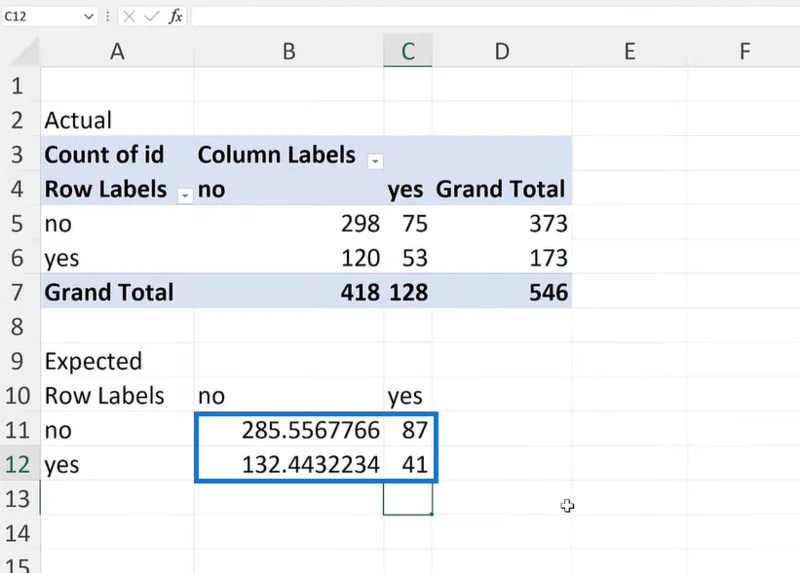800x573 pixels.
Task: Open the Row Labels filter dropdown
Action: (x=185, y=195)
